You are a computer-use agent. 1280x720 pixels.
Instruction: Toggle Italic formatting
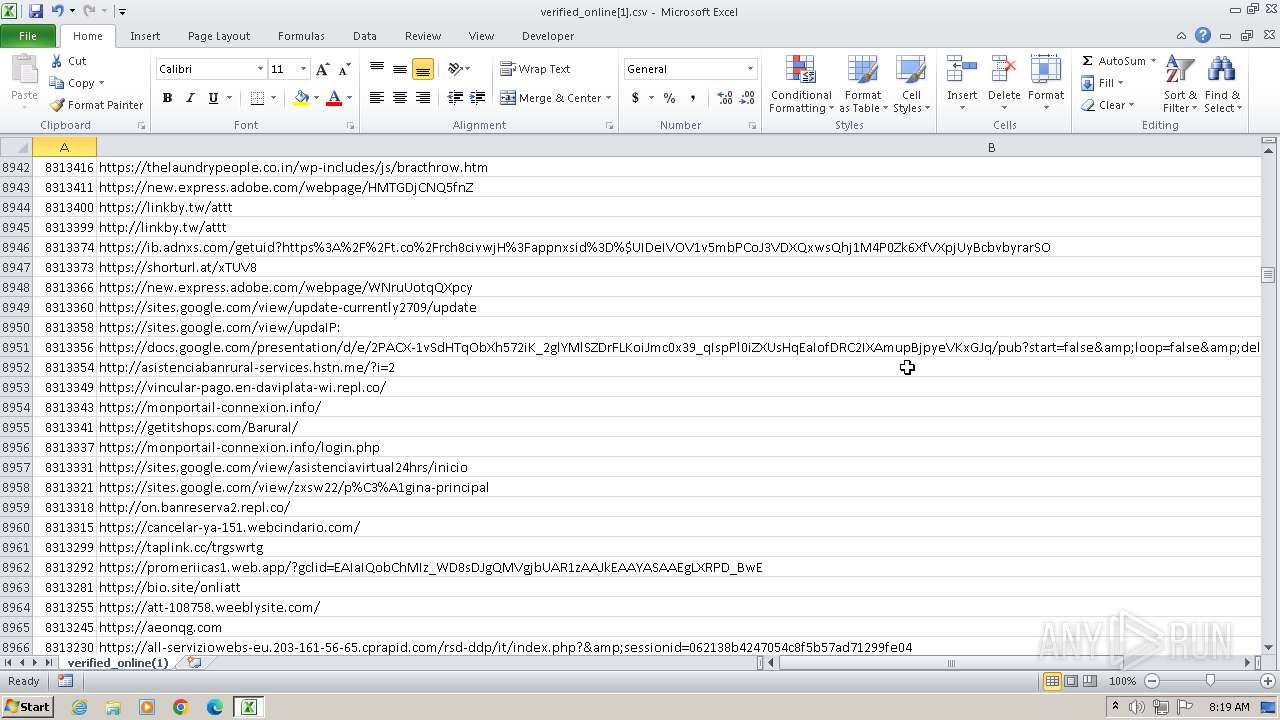(x=190, y=98)
